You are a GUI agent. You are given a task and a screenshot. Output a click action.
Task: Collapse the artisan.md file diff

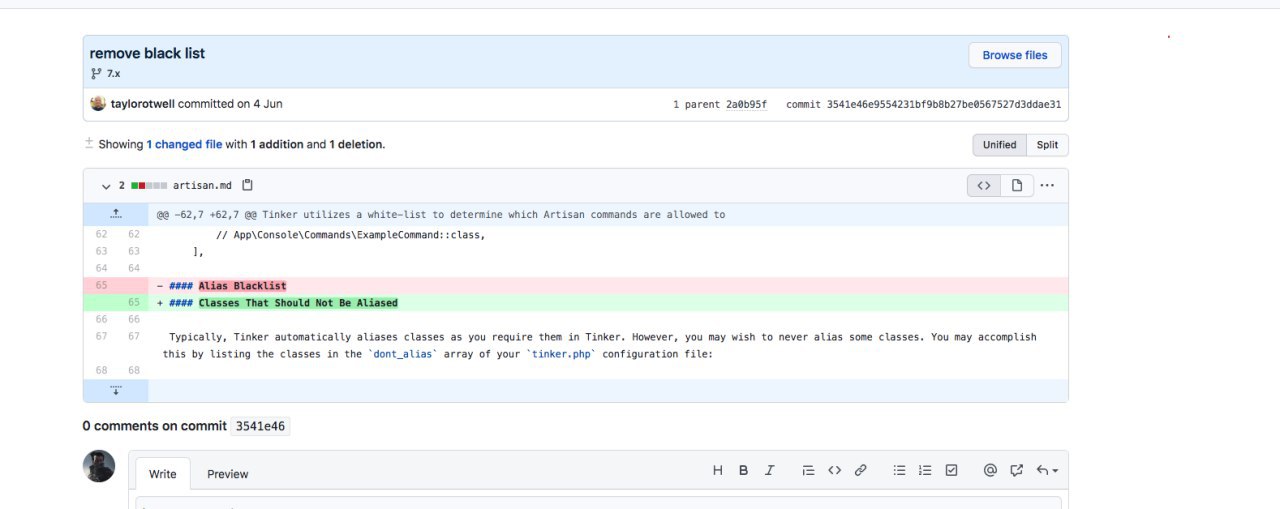pyautogui.click(x=106, y=186)
